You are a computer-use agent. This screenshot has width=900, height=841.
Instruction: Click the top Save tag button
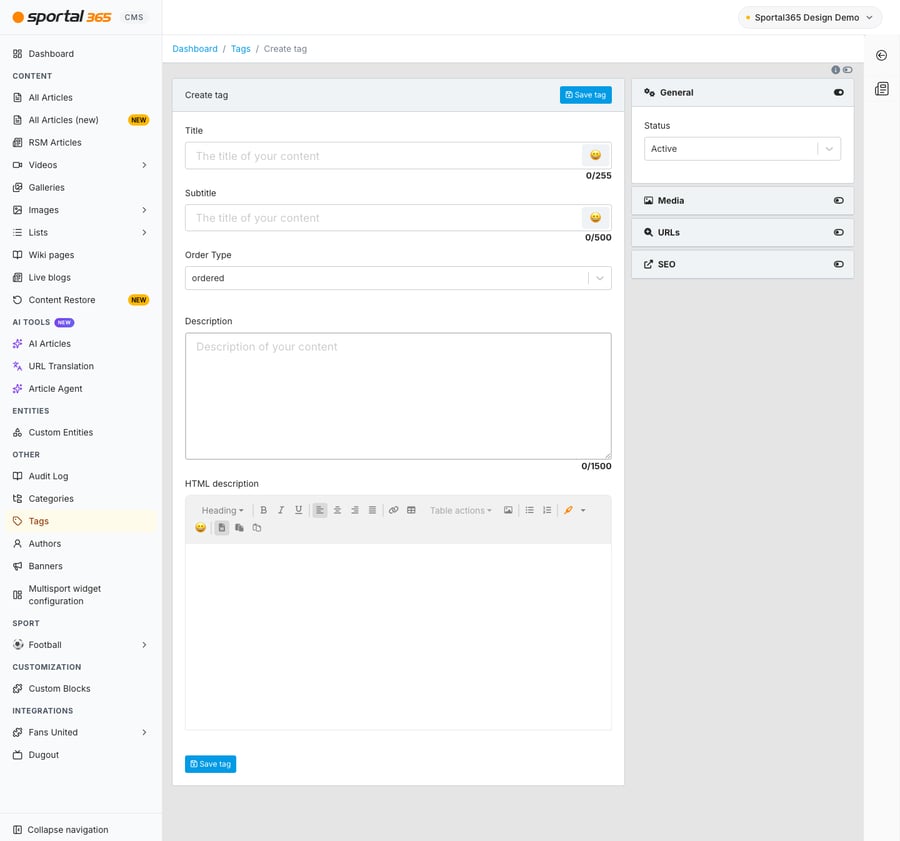click(x=585, y=95)
